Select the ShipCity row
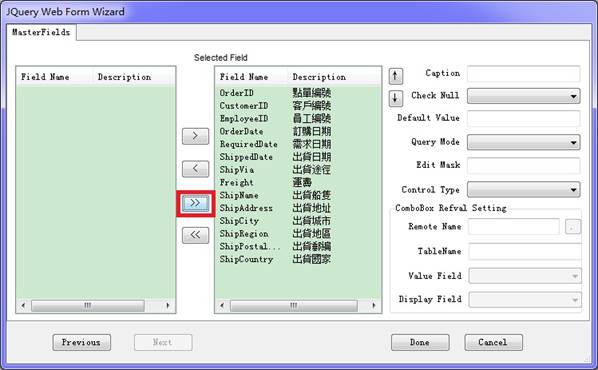This screenshot has height=370, width=598. pos(297,221)
